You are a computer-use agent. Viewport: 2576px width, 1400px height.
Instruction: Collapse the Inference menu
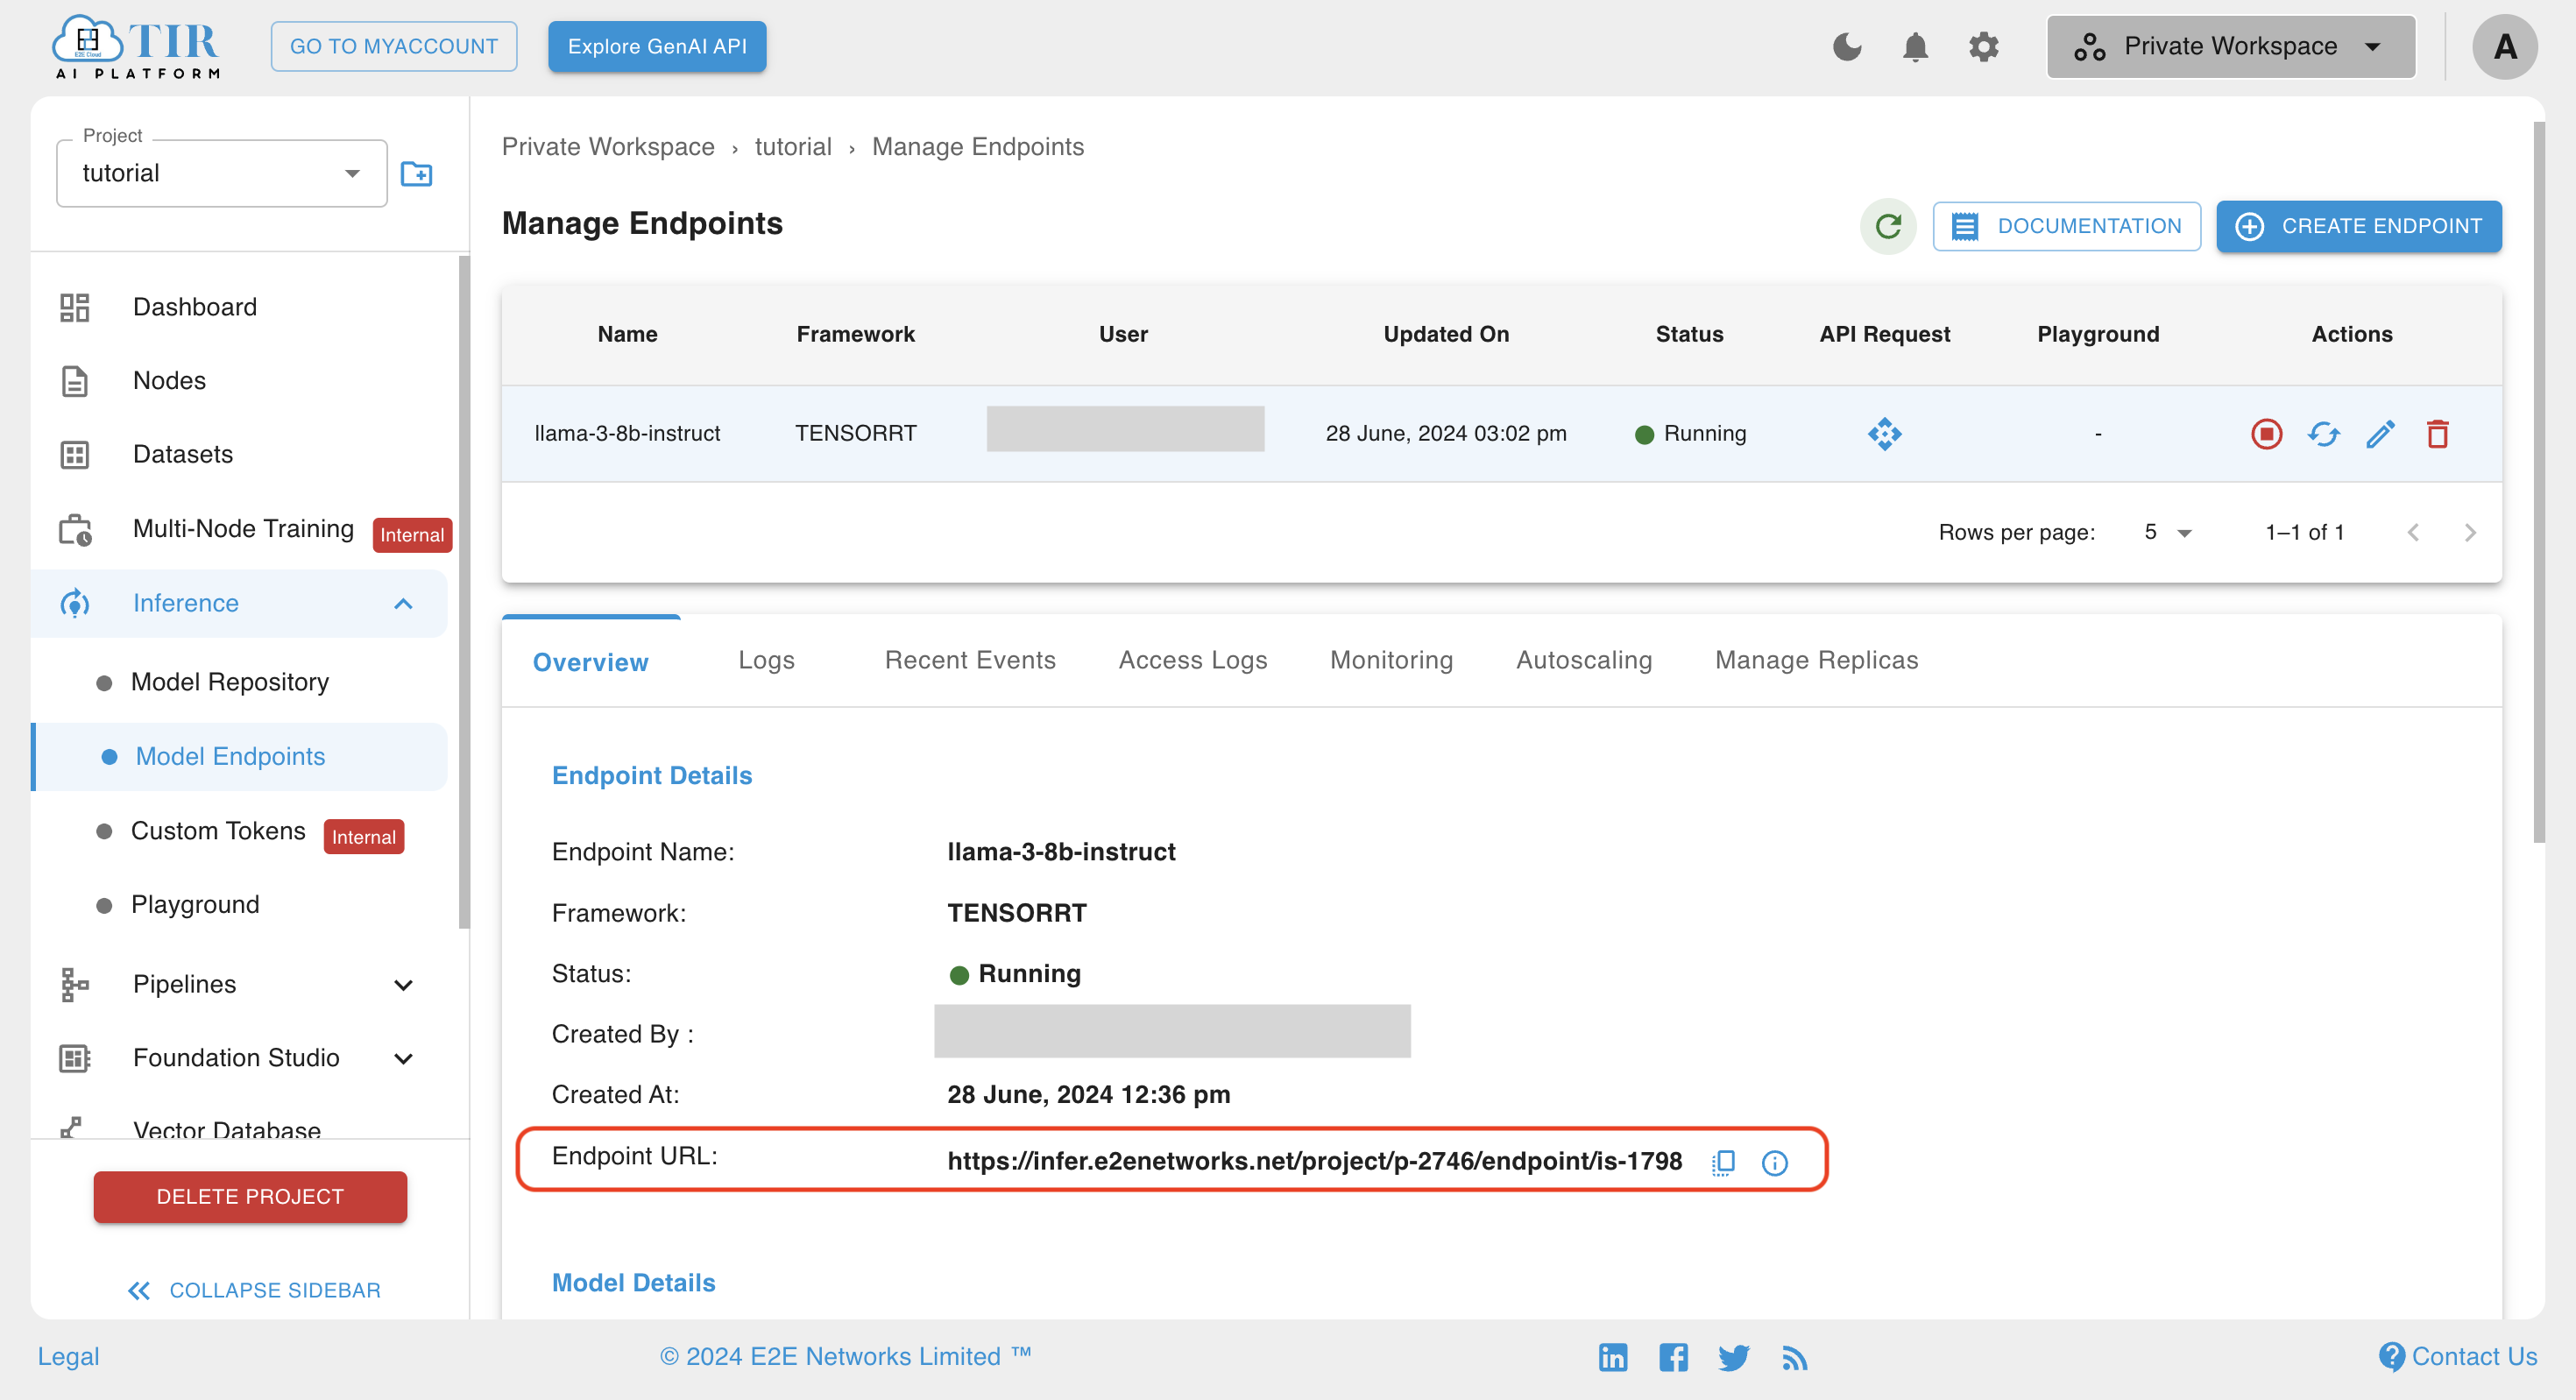click(x=403, y=604)
